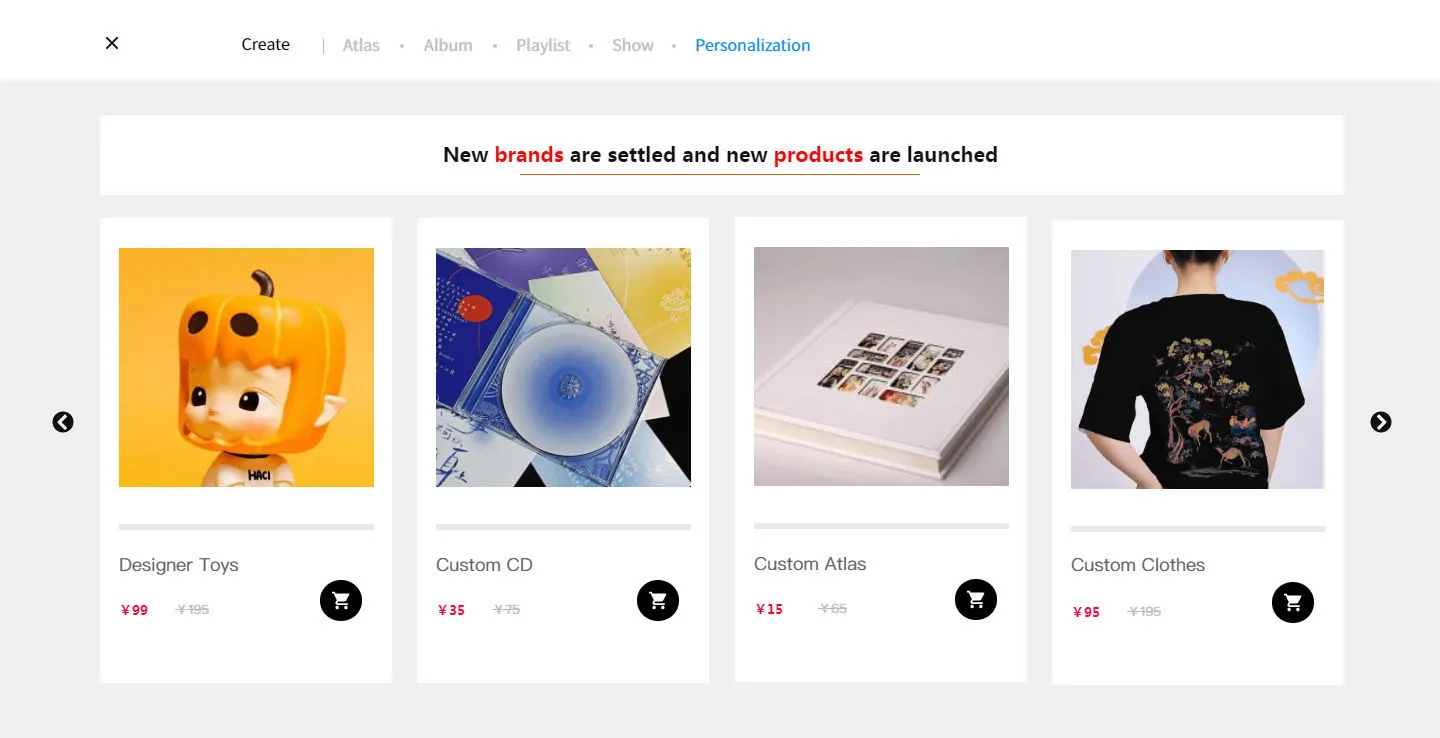This screenshot has width=1440, height=738.
Task: Switch to the Atlas tab
Action: click(361, 45)
